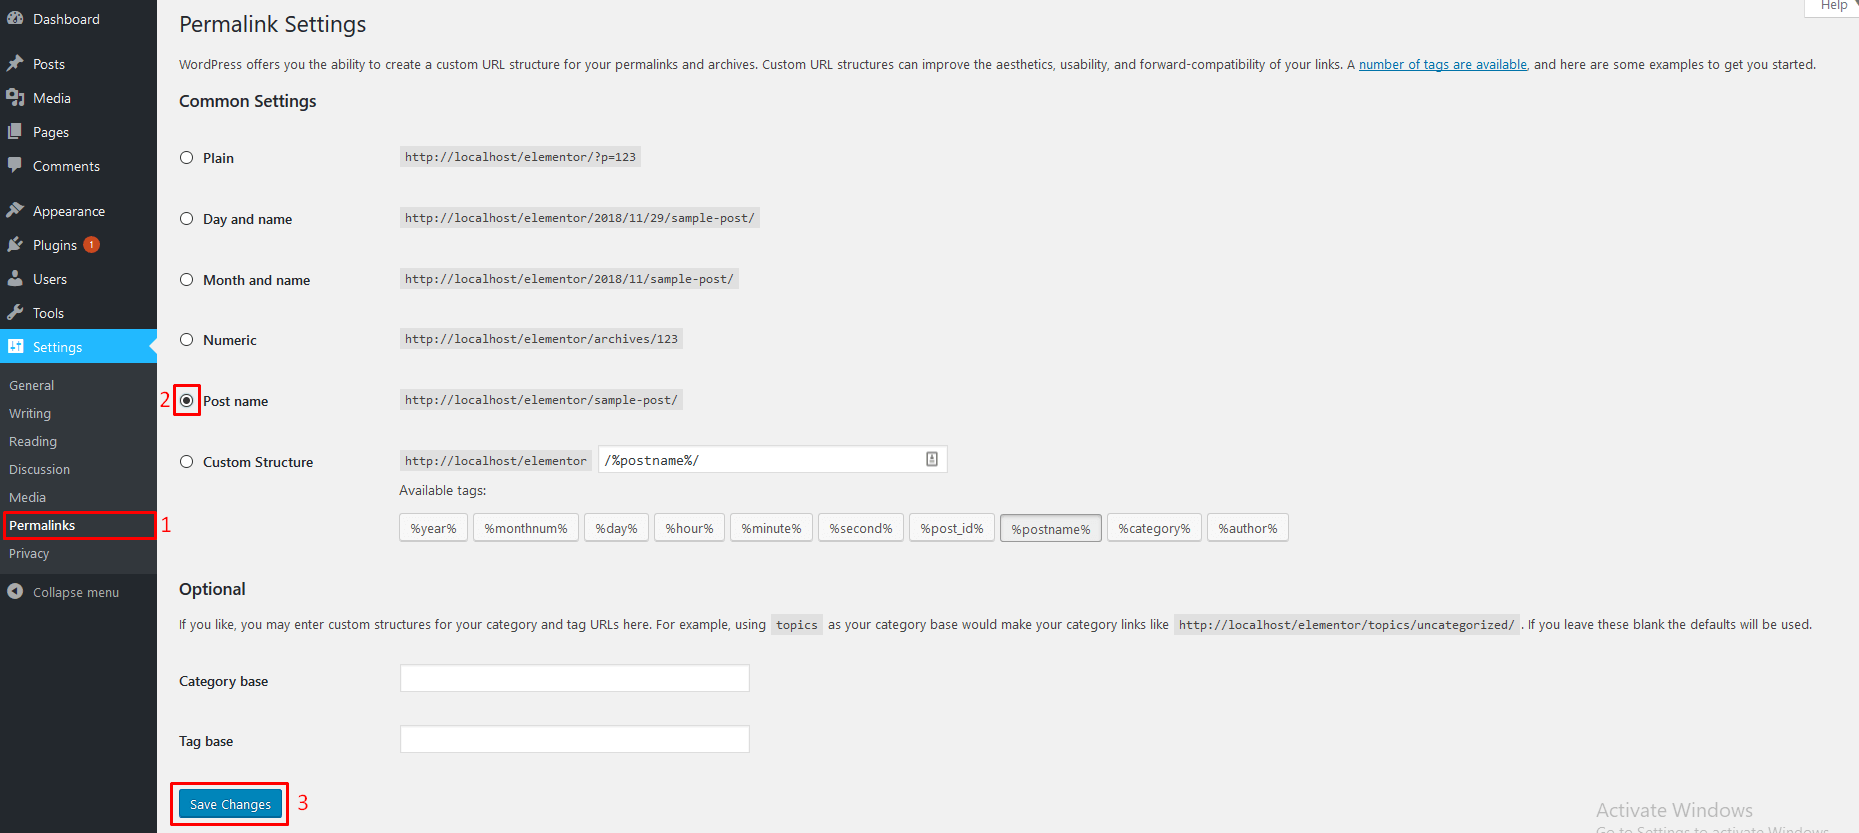Viewport: 1859px width, 833px height.
Task: Click the Plugins plug icon
Action: click(x=15, y=245)
